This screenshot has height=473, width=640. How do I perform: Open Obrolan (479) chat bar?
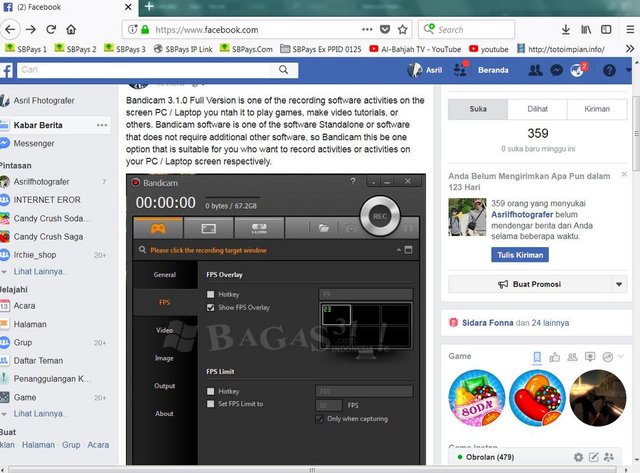(490, 457)
